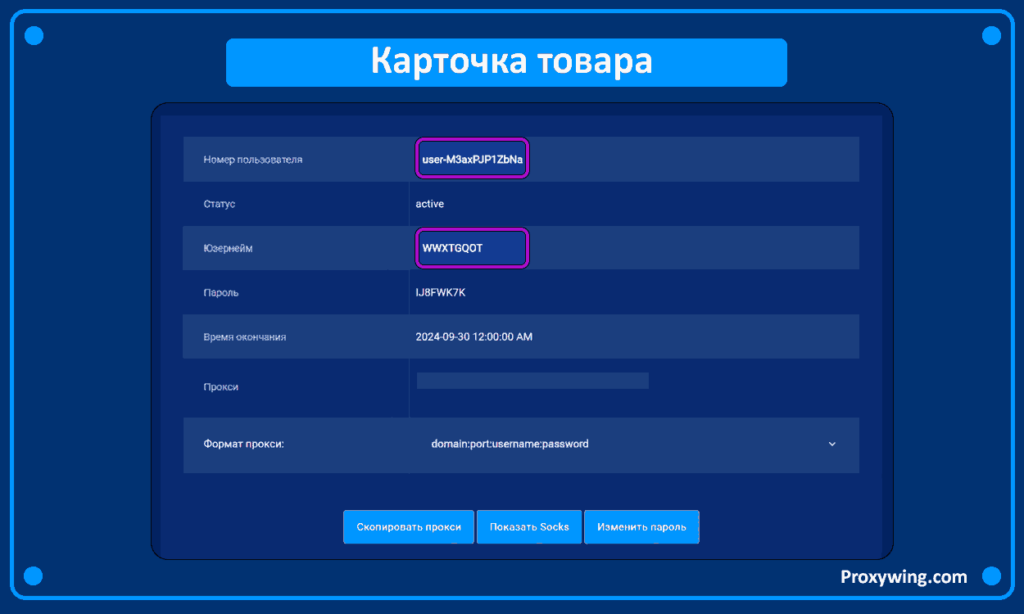Screen dimensions: 1024x614
Task: Click the Формат прокси: label
Action: click(244, 444)
